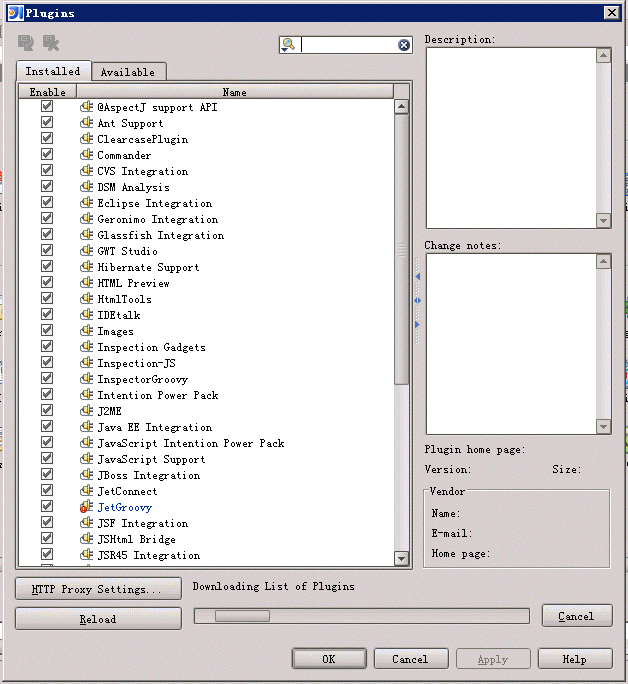Disable the JetGroovy plugin checkbox
Viewport: 628px width, 684px height.
pyautogui.click(x=47, y=506)
